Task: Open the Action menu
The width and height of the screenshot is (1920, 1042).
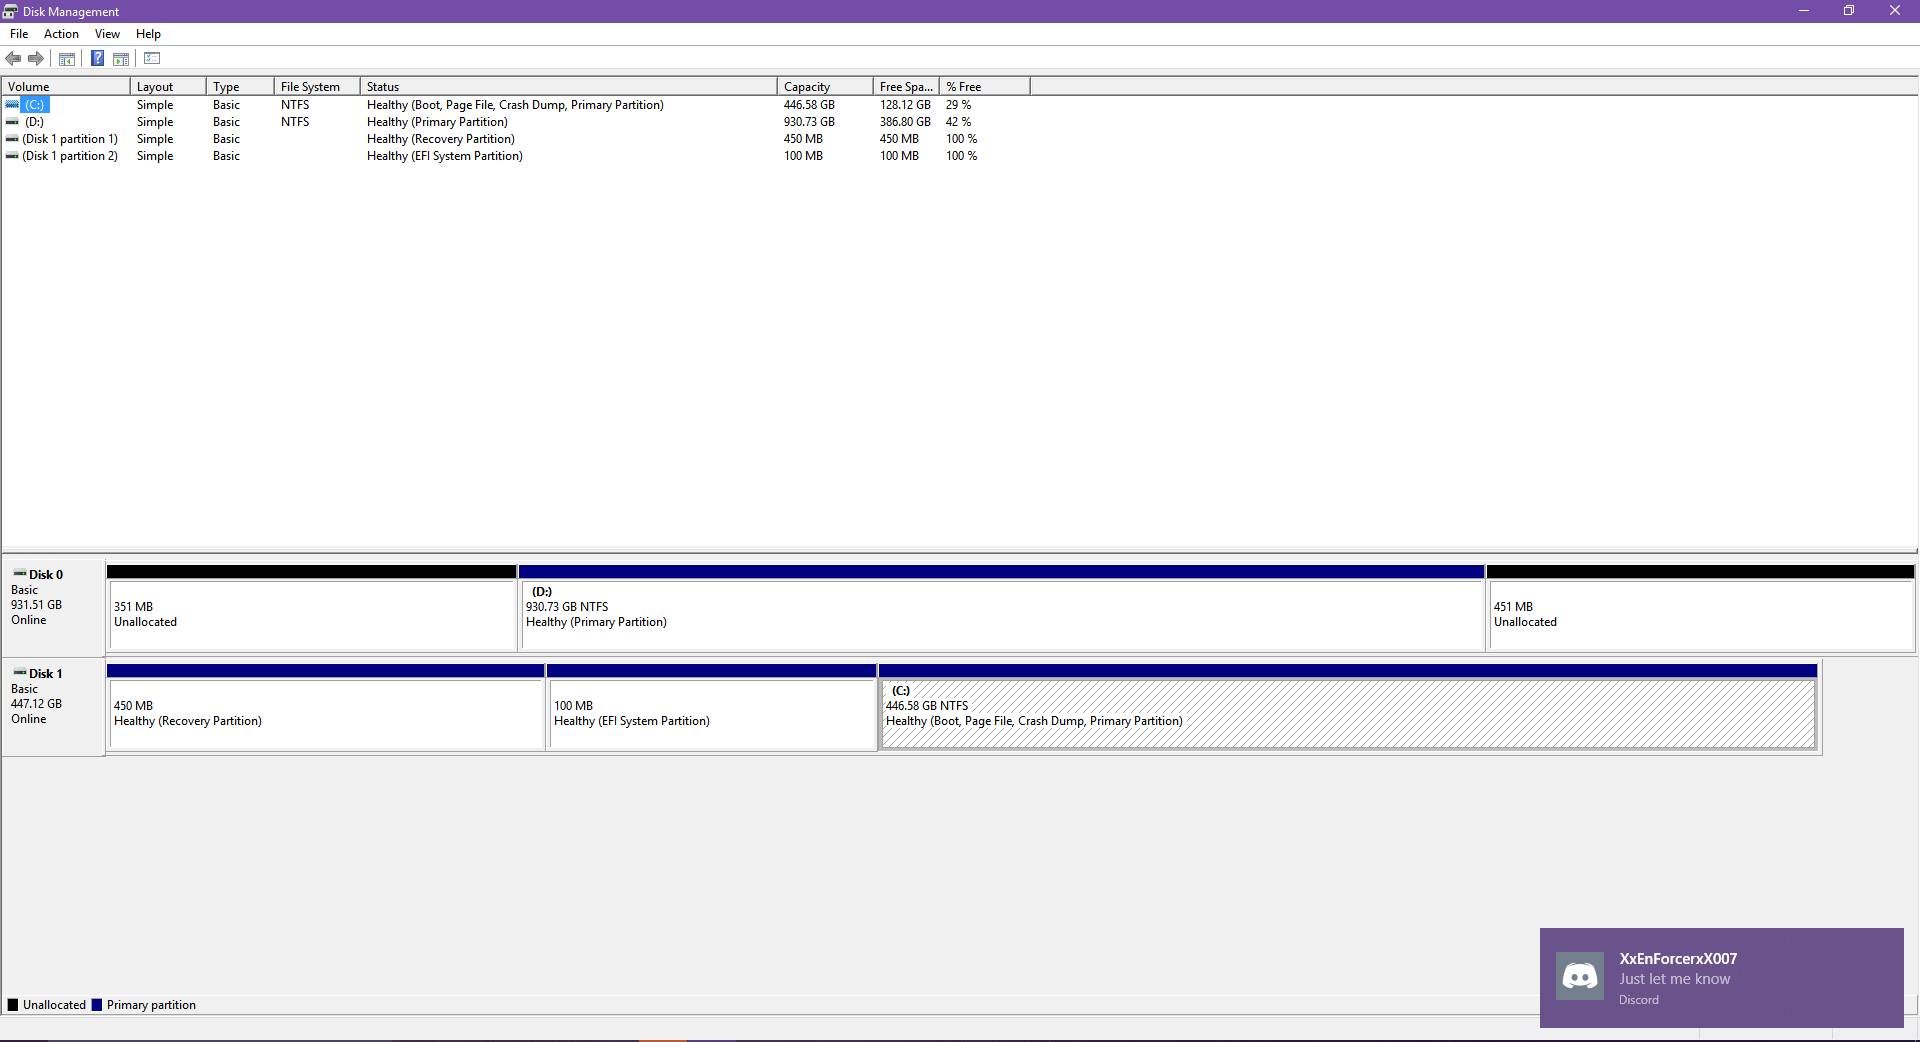Action: pyautogui.click(x=61, y=34)
